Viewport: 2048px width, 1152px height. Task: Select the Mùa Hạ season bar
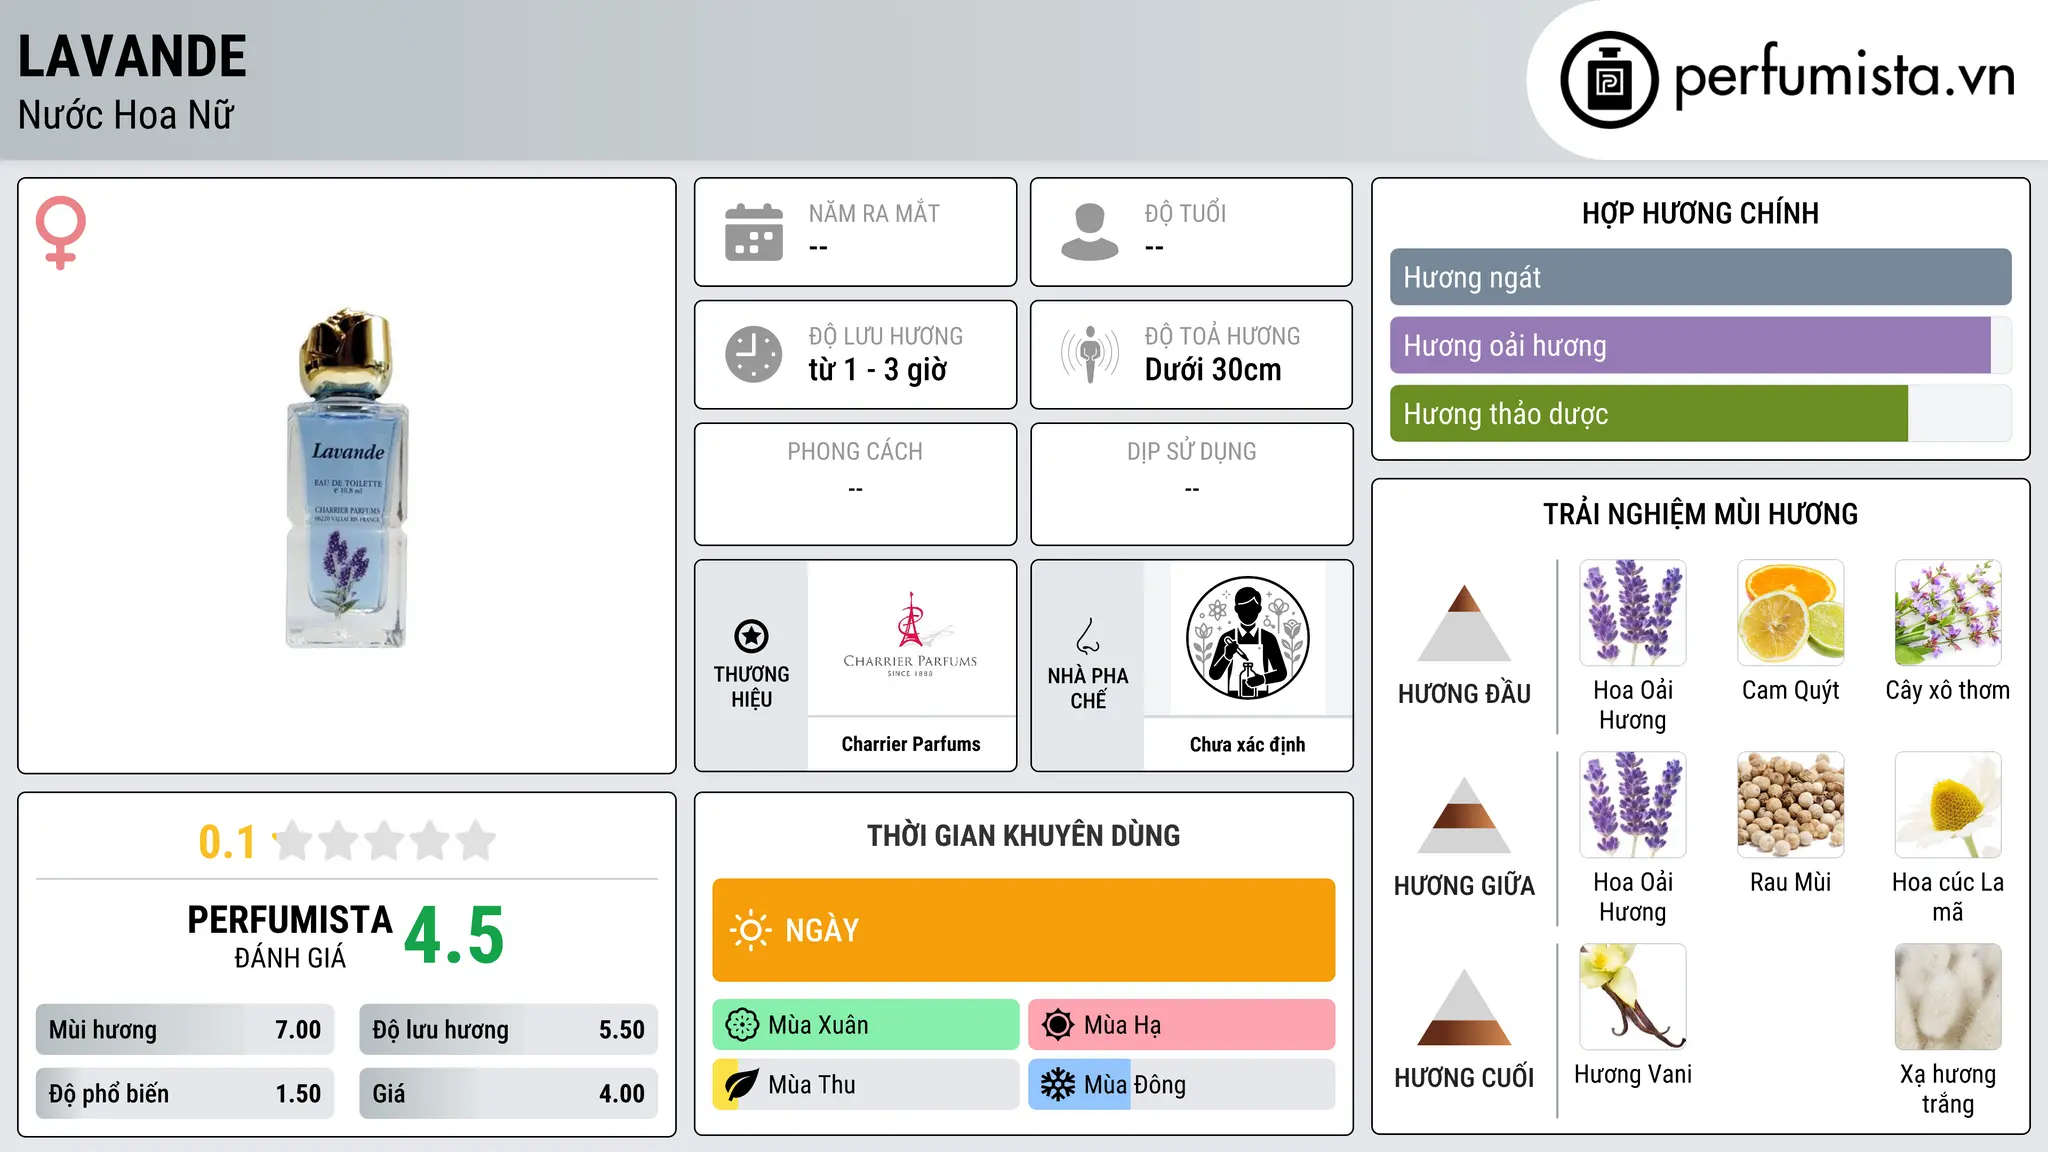pyautogui.click(x=1182, y=1025)
